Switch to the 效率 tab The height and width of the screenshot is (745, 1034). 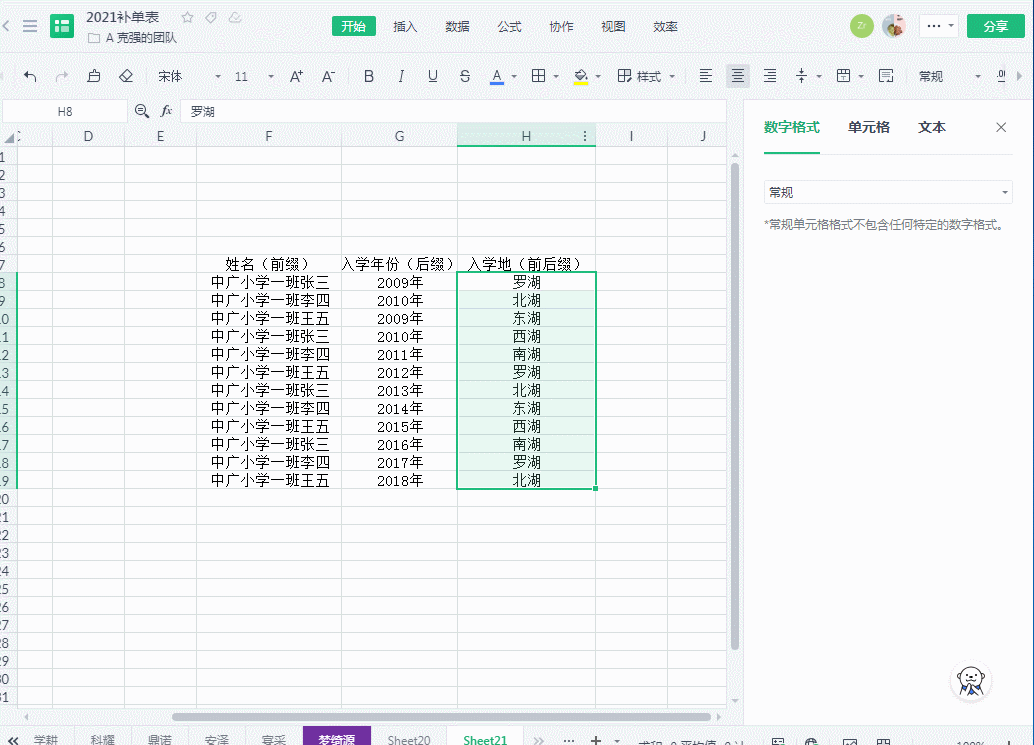tap(665, 26)
